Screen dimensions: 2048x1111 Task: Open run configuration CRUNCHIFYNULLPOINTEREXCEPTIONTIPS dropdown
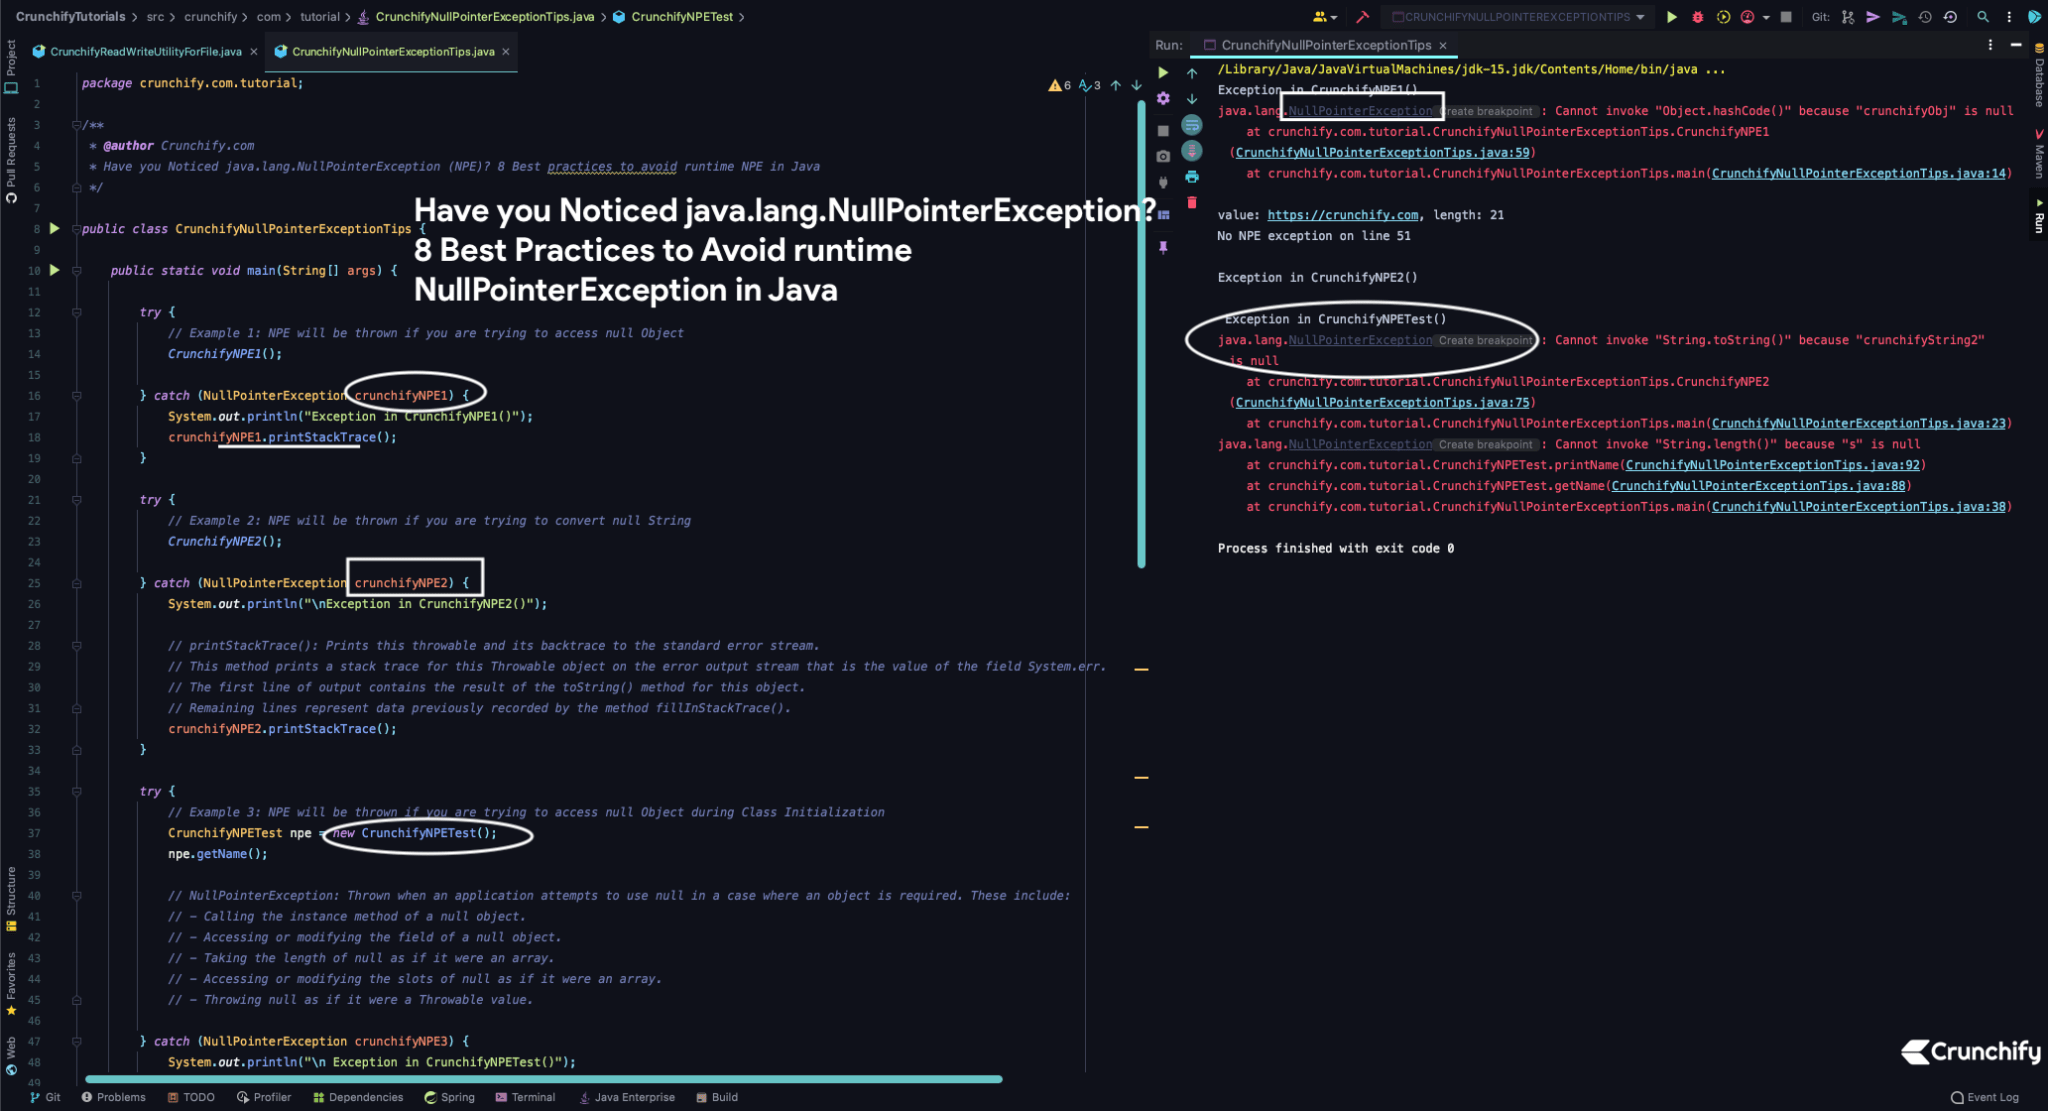(1518, 17)
